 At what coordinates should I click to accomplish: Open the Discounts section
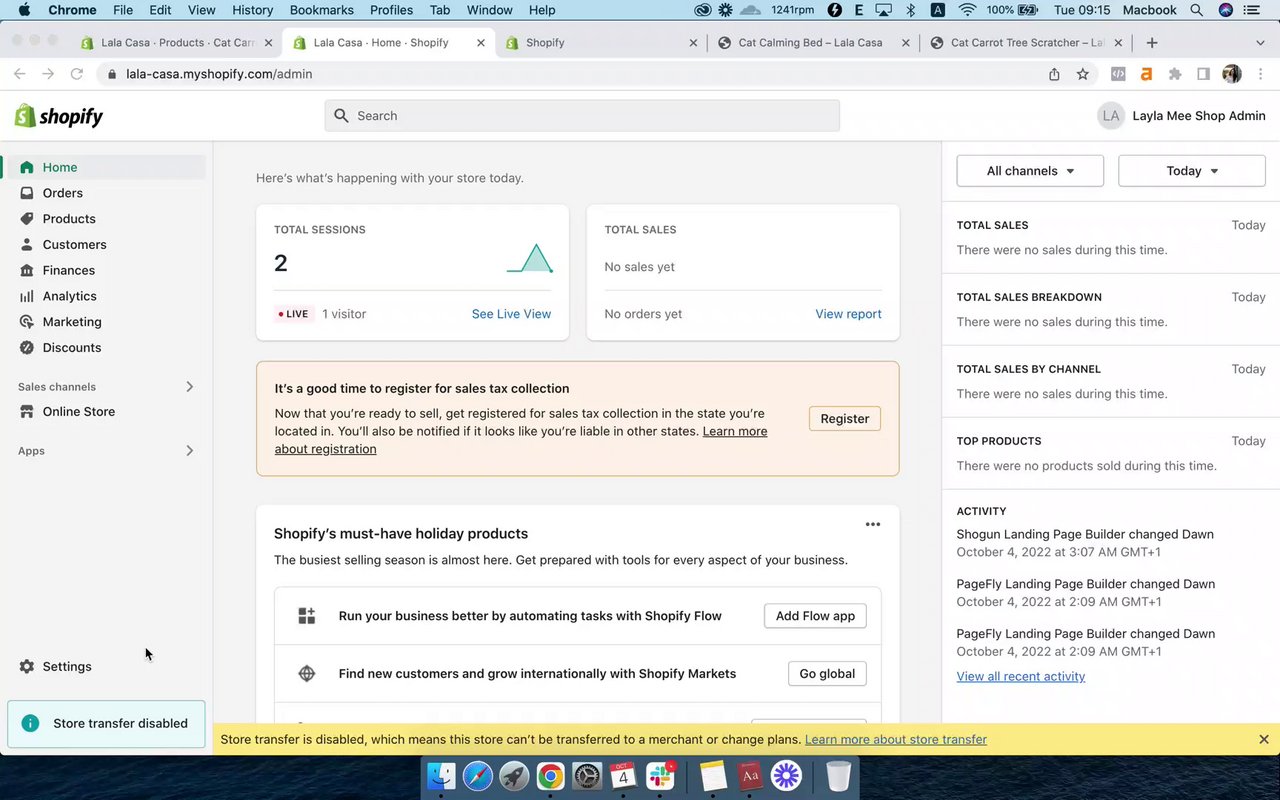72,348
